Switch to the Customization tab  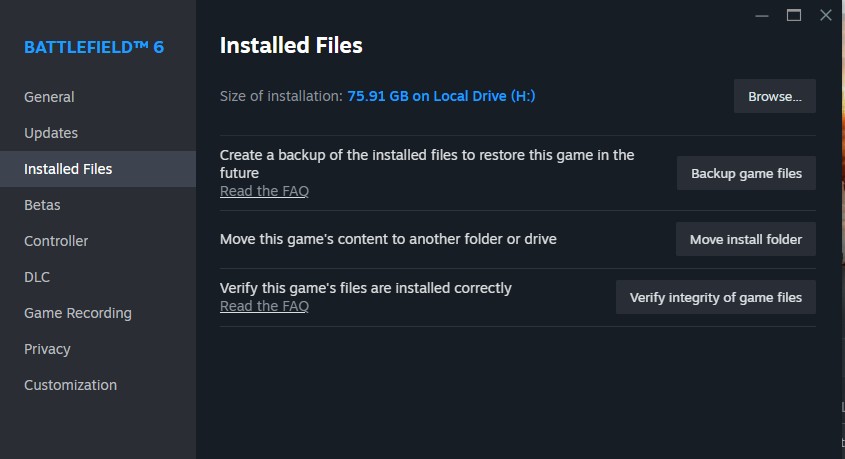70,385
